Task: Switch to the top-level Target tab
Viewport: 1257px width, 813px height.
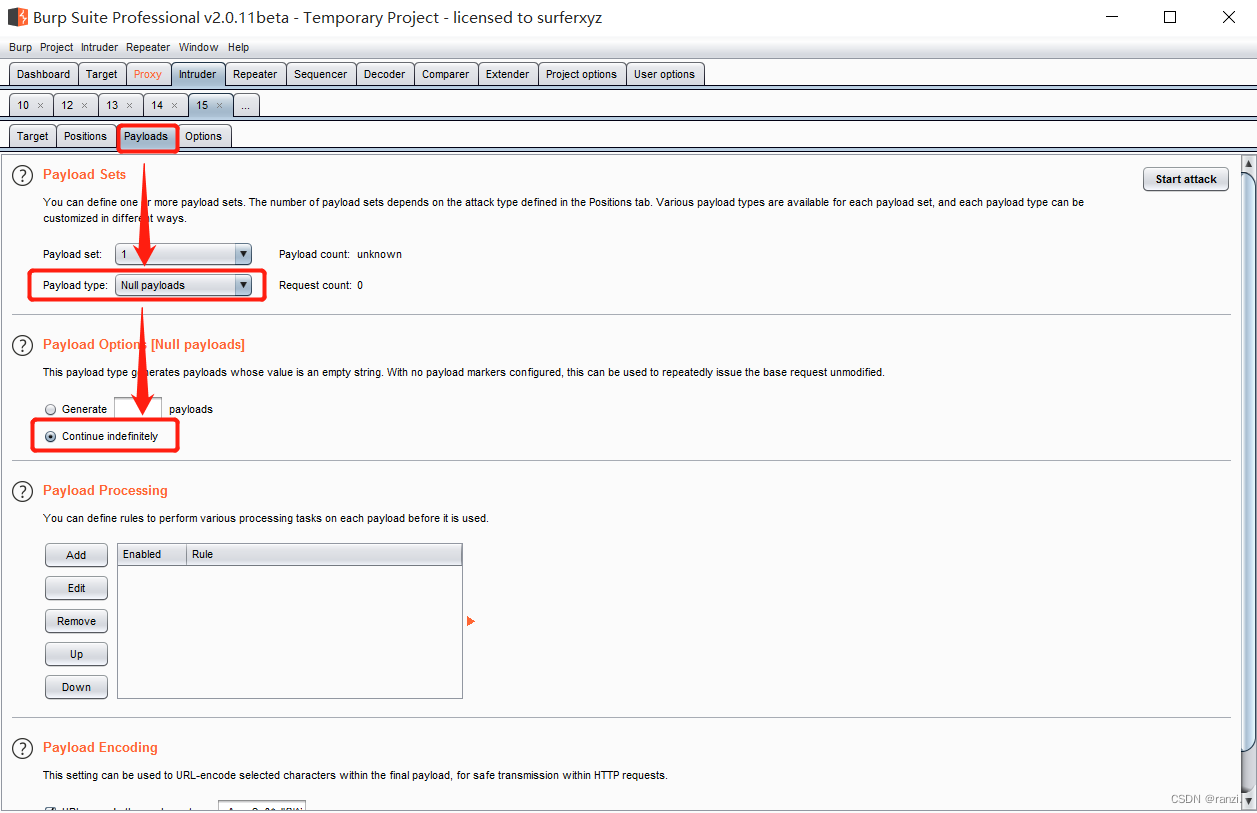Action: point(101,74)
